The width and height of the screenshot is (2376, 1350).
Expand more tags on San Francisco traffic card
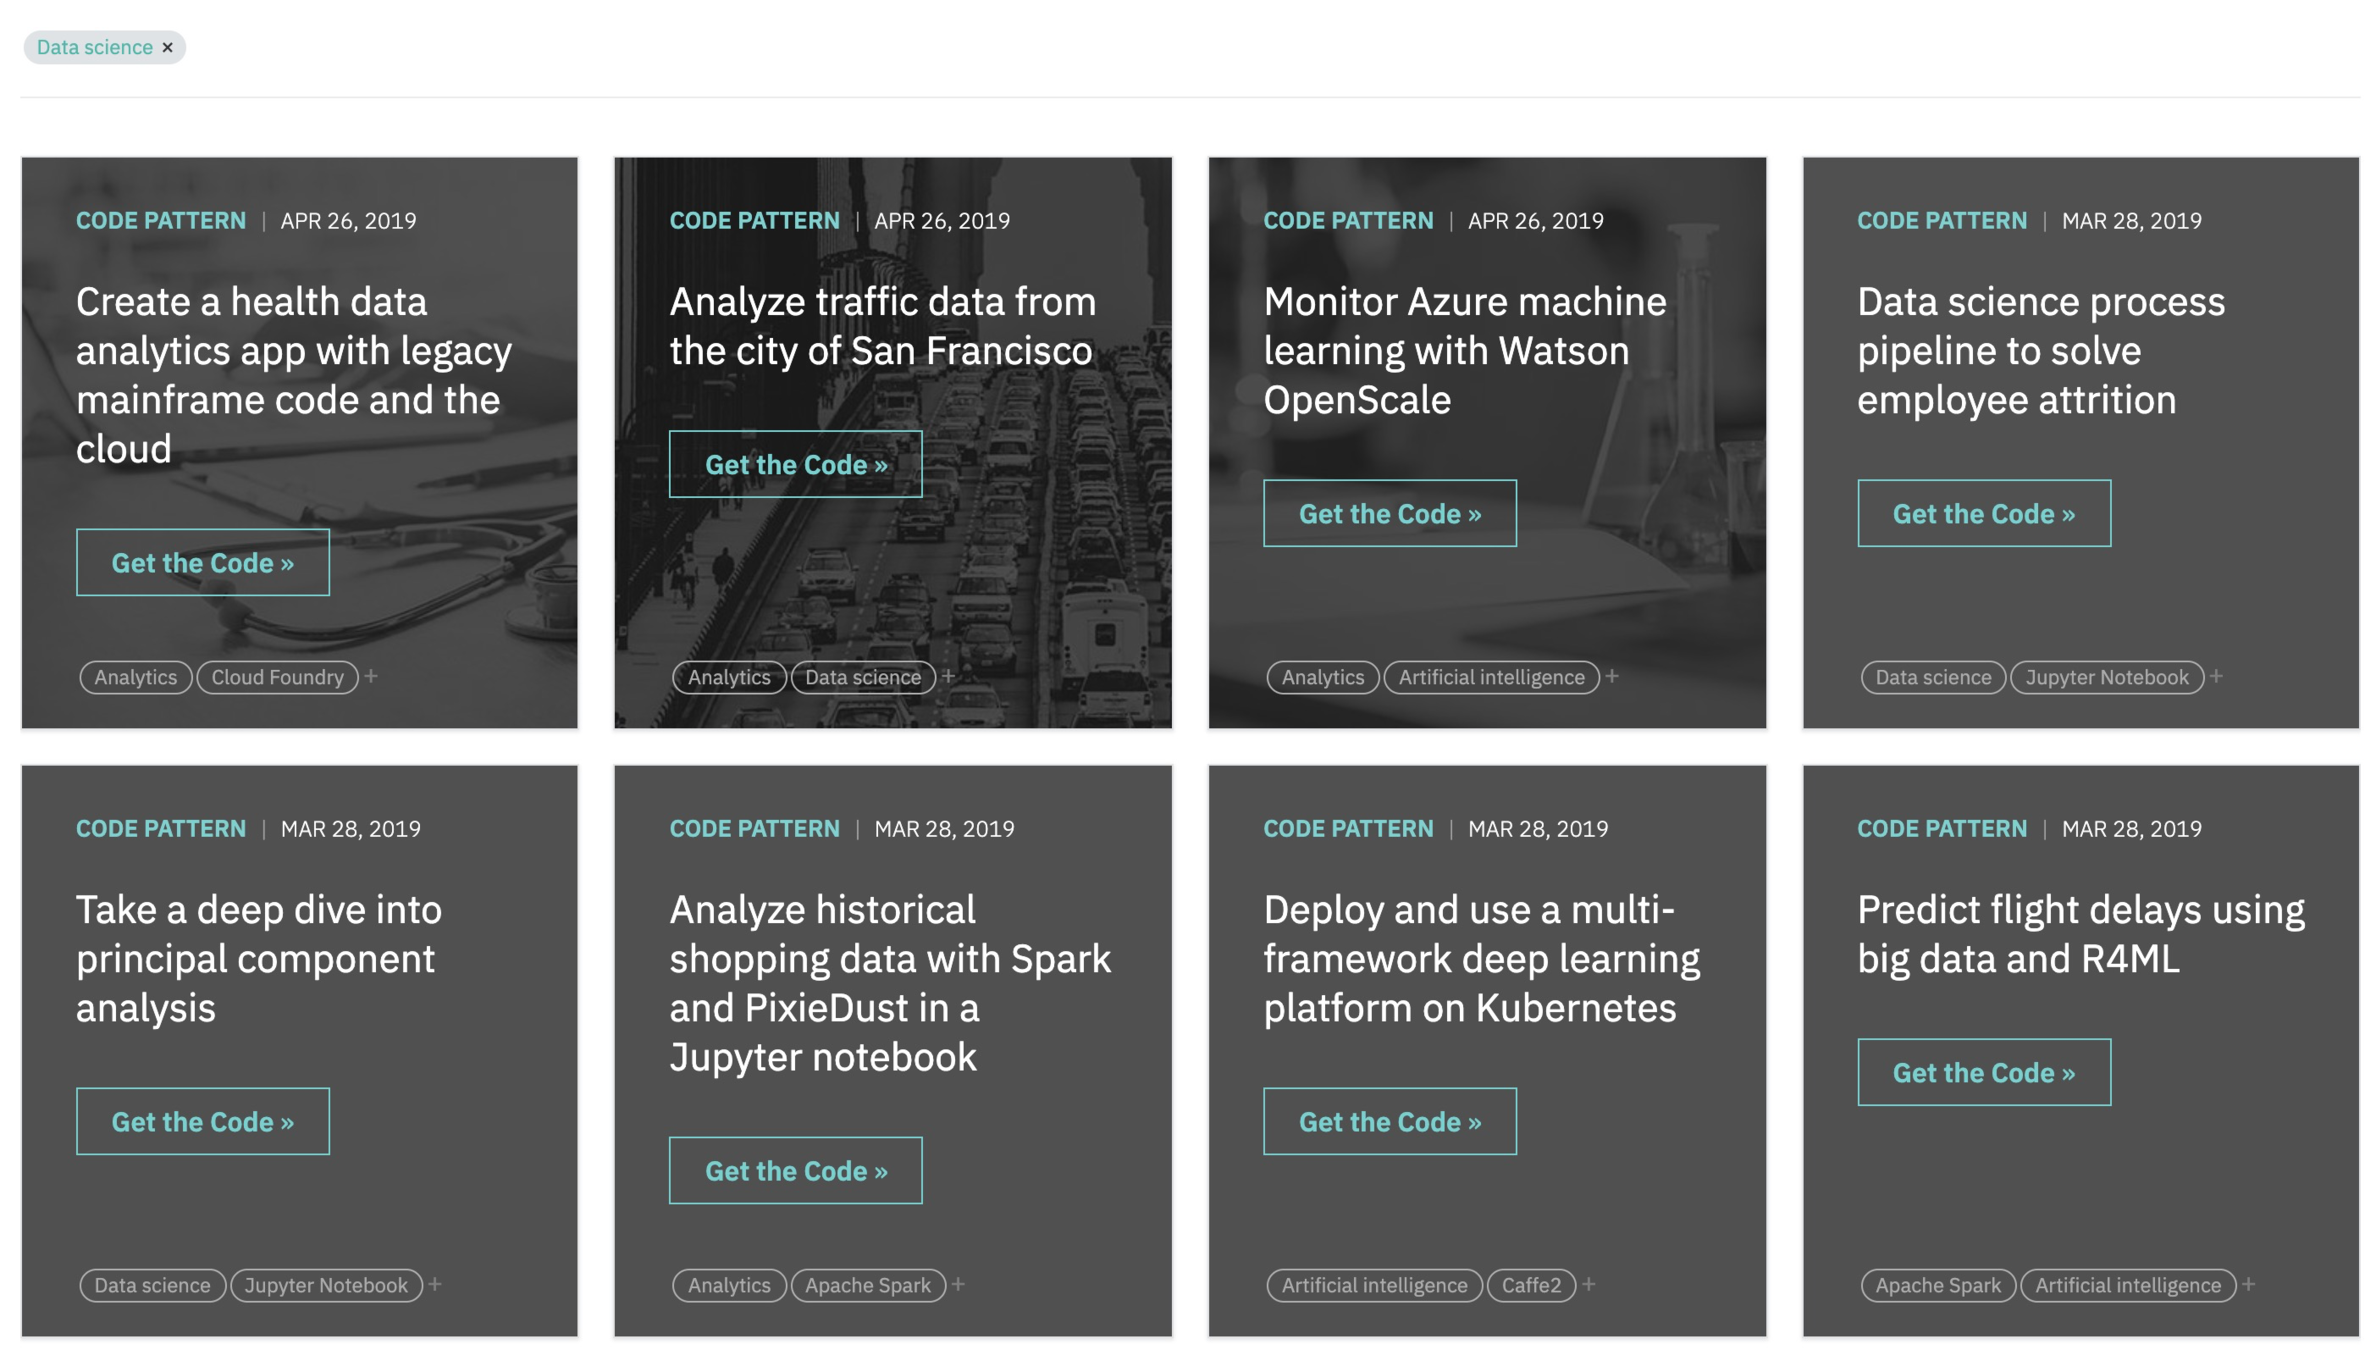point(948,676)
